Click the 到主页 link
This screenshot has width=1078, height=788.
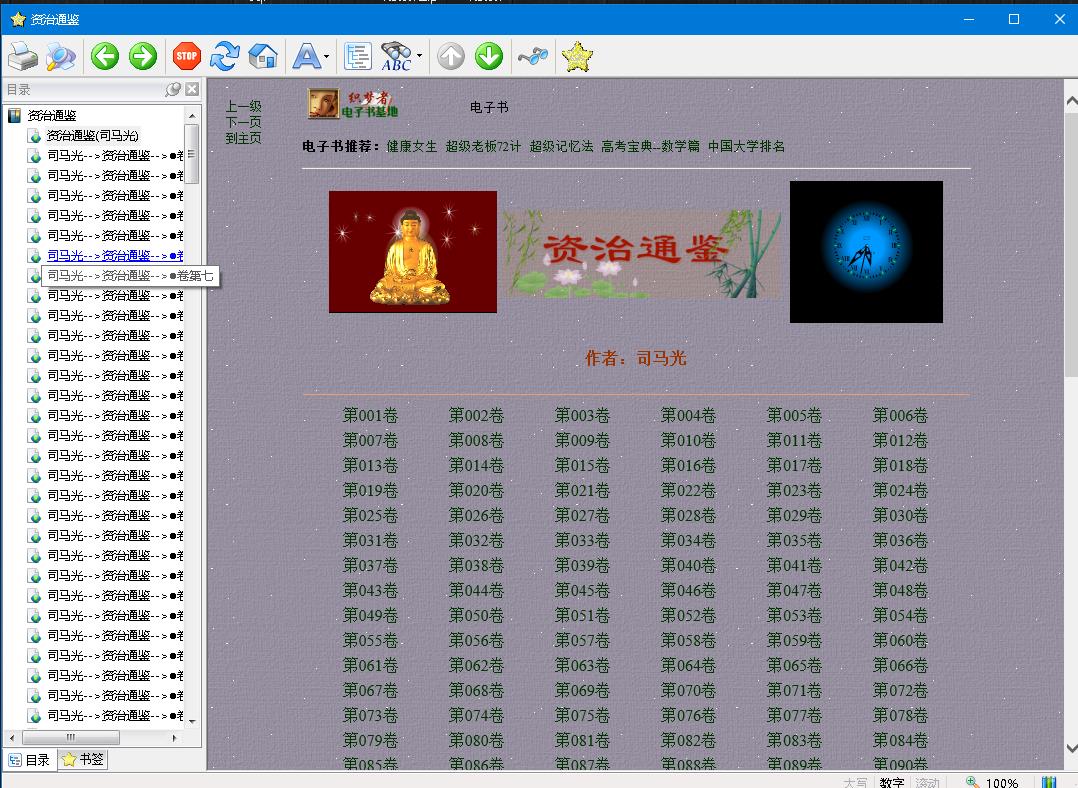click(243, 138)
